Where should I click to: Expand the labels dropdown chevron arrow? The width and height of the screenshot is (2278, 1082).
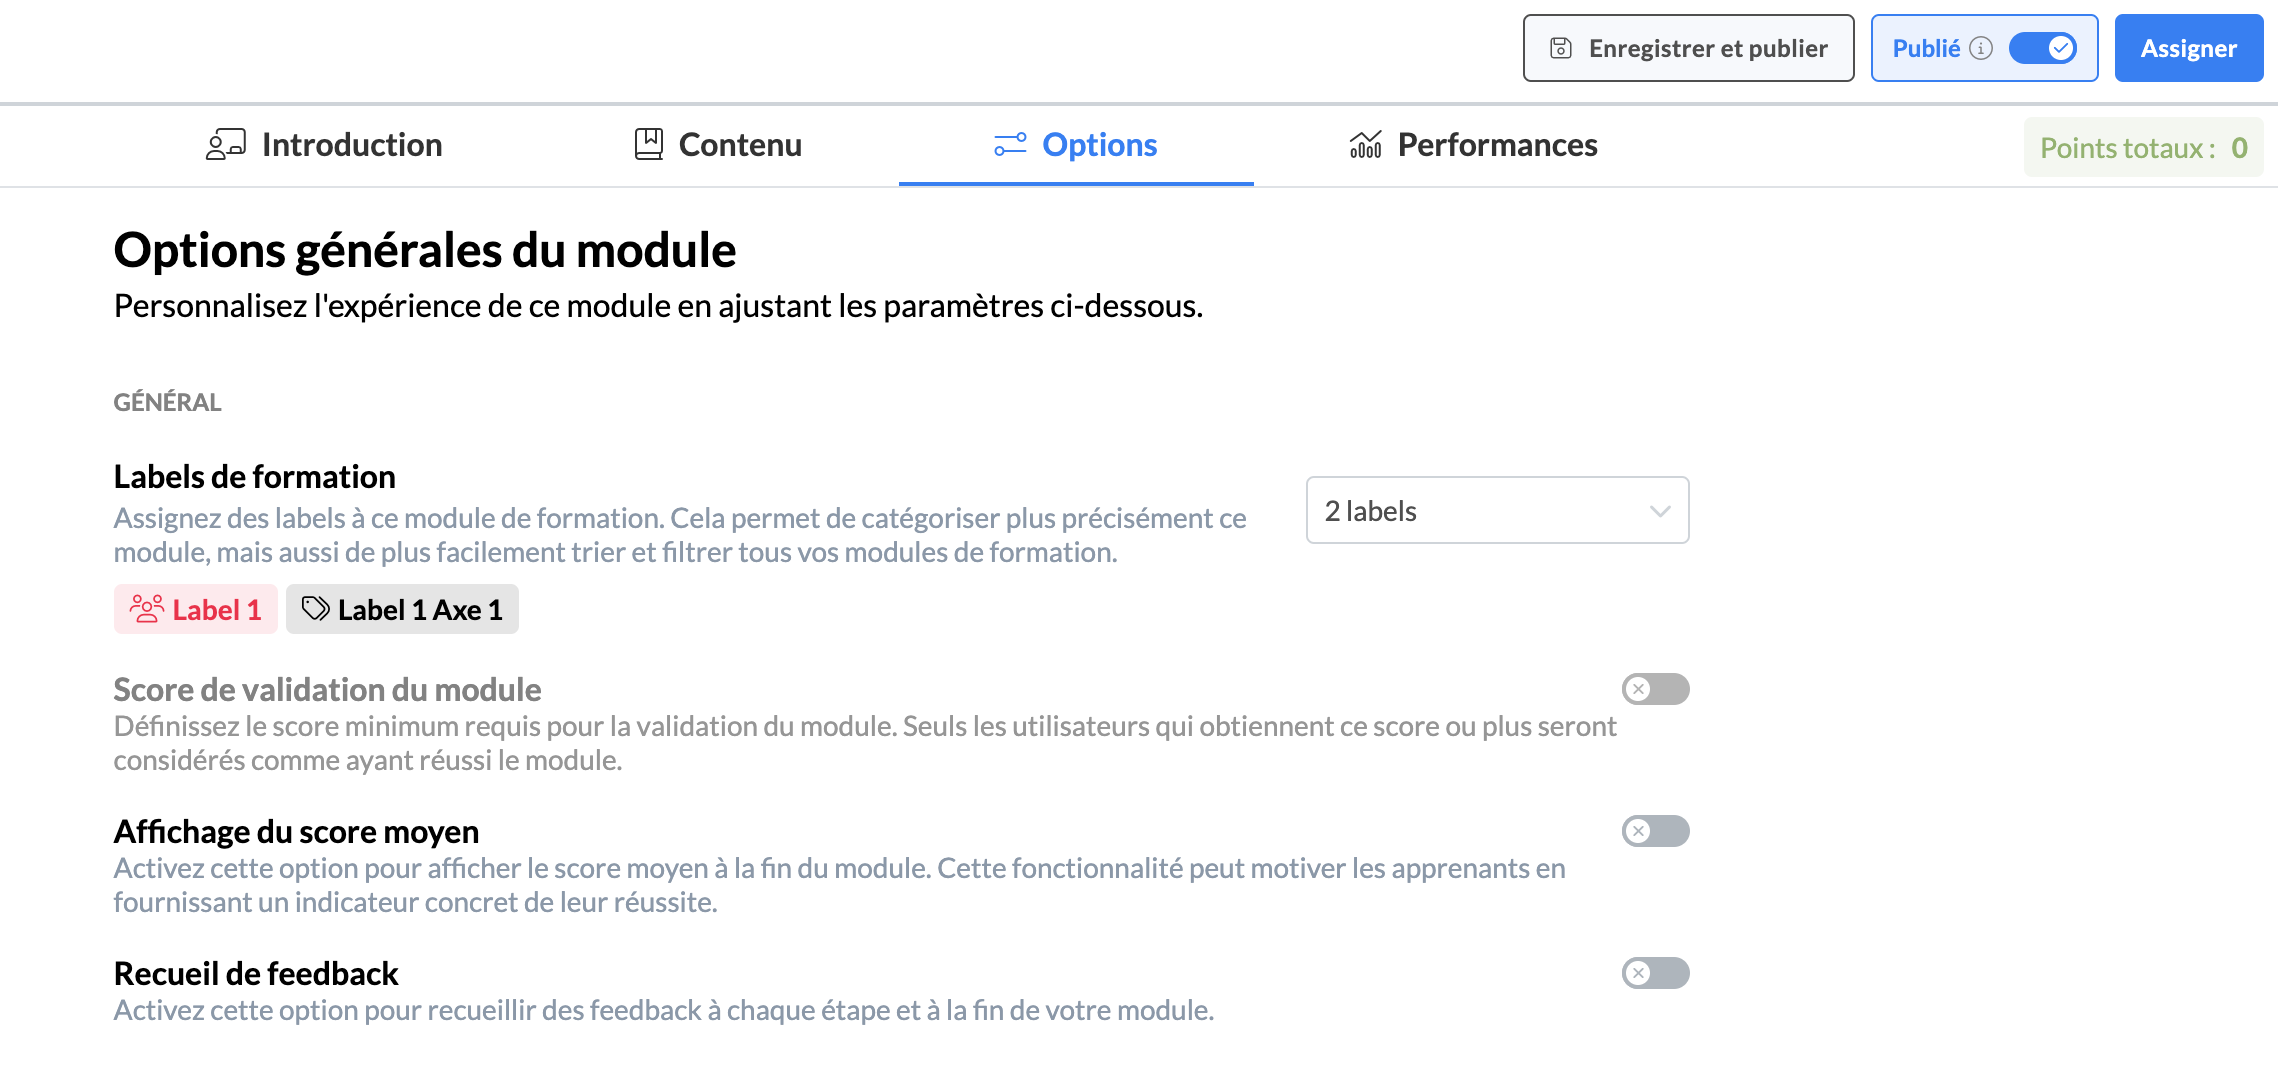click(1660, 511)
